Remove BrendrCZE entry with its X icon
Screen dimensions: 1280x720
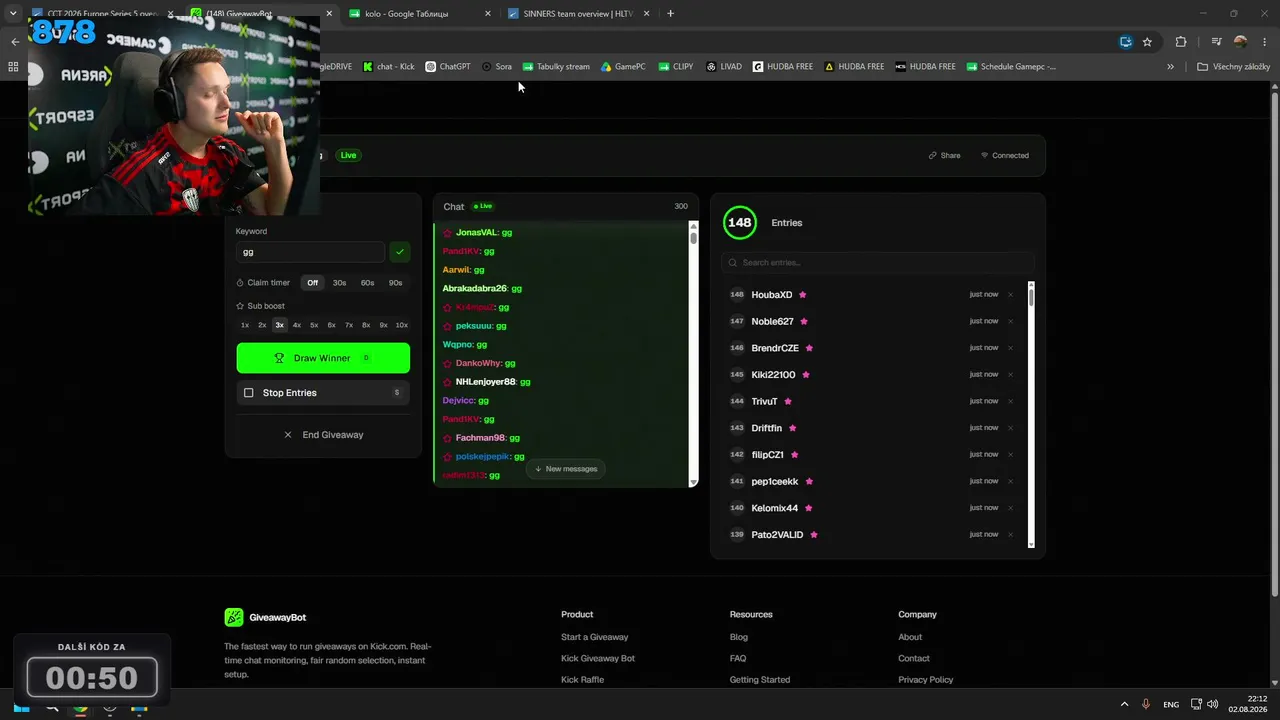[x=1010, y=348]
